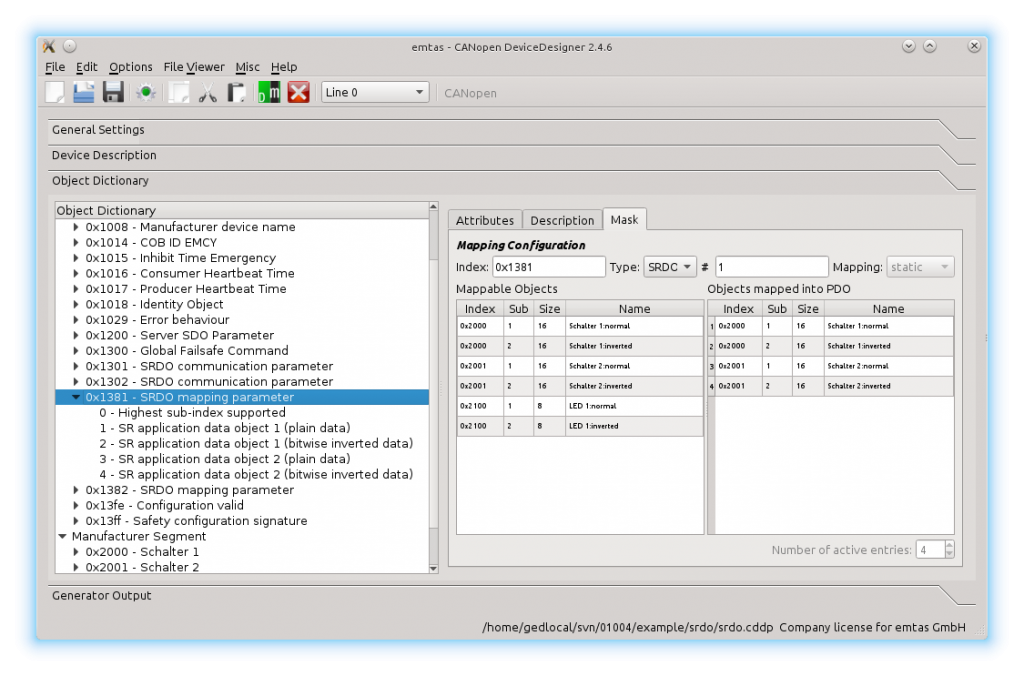This screenshot has height=676, width=1024.
Task: Open the Type SRDO dropdown
Action: pyautogui.click(x=670, y=267)
